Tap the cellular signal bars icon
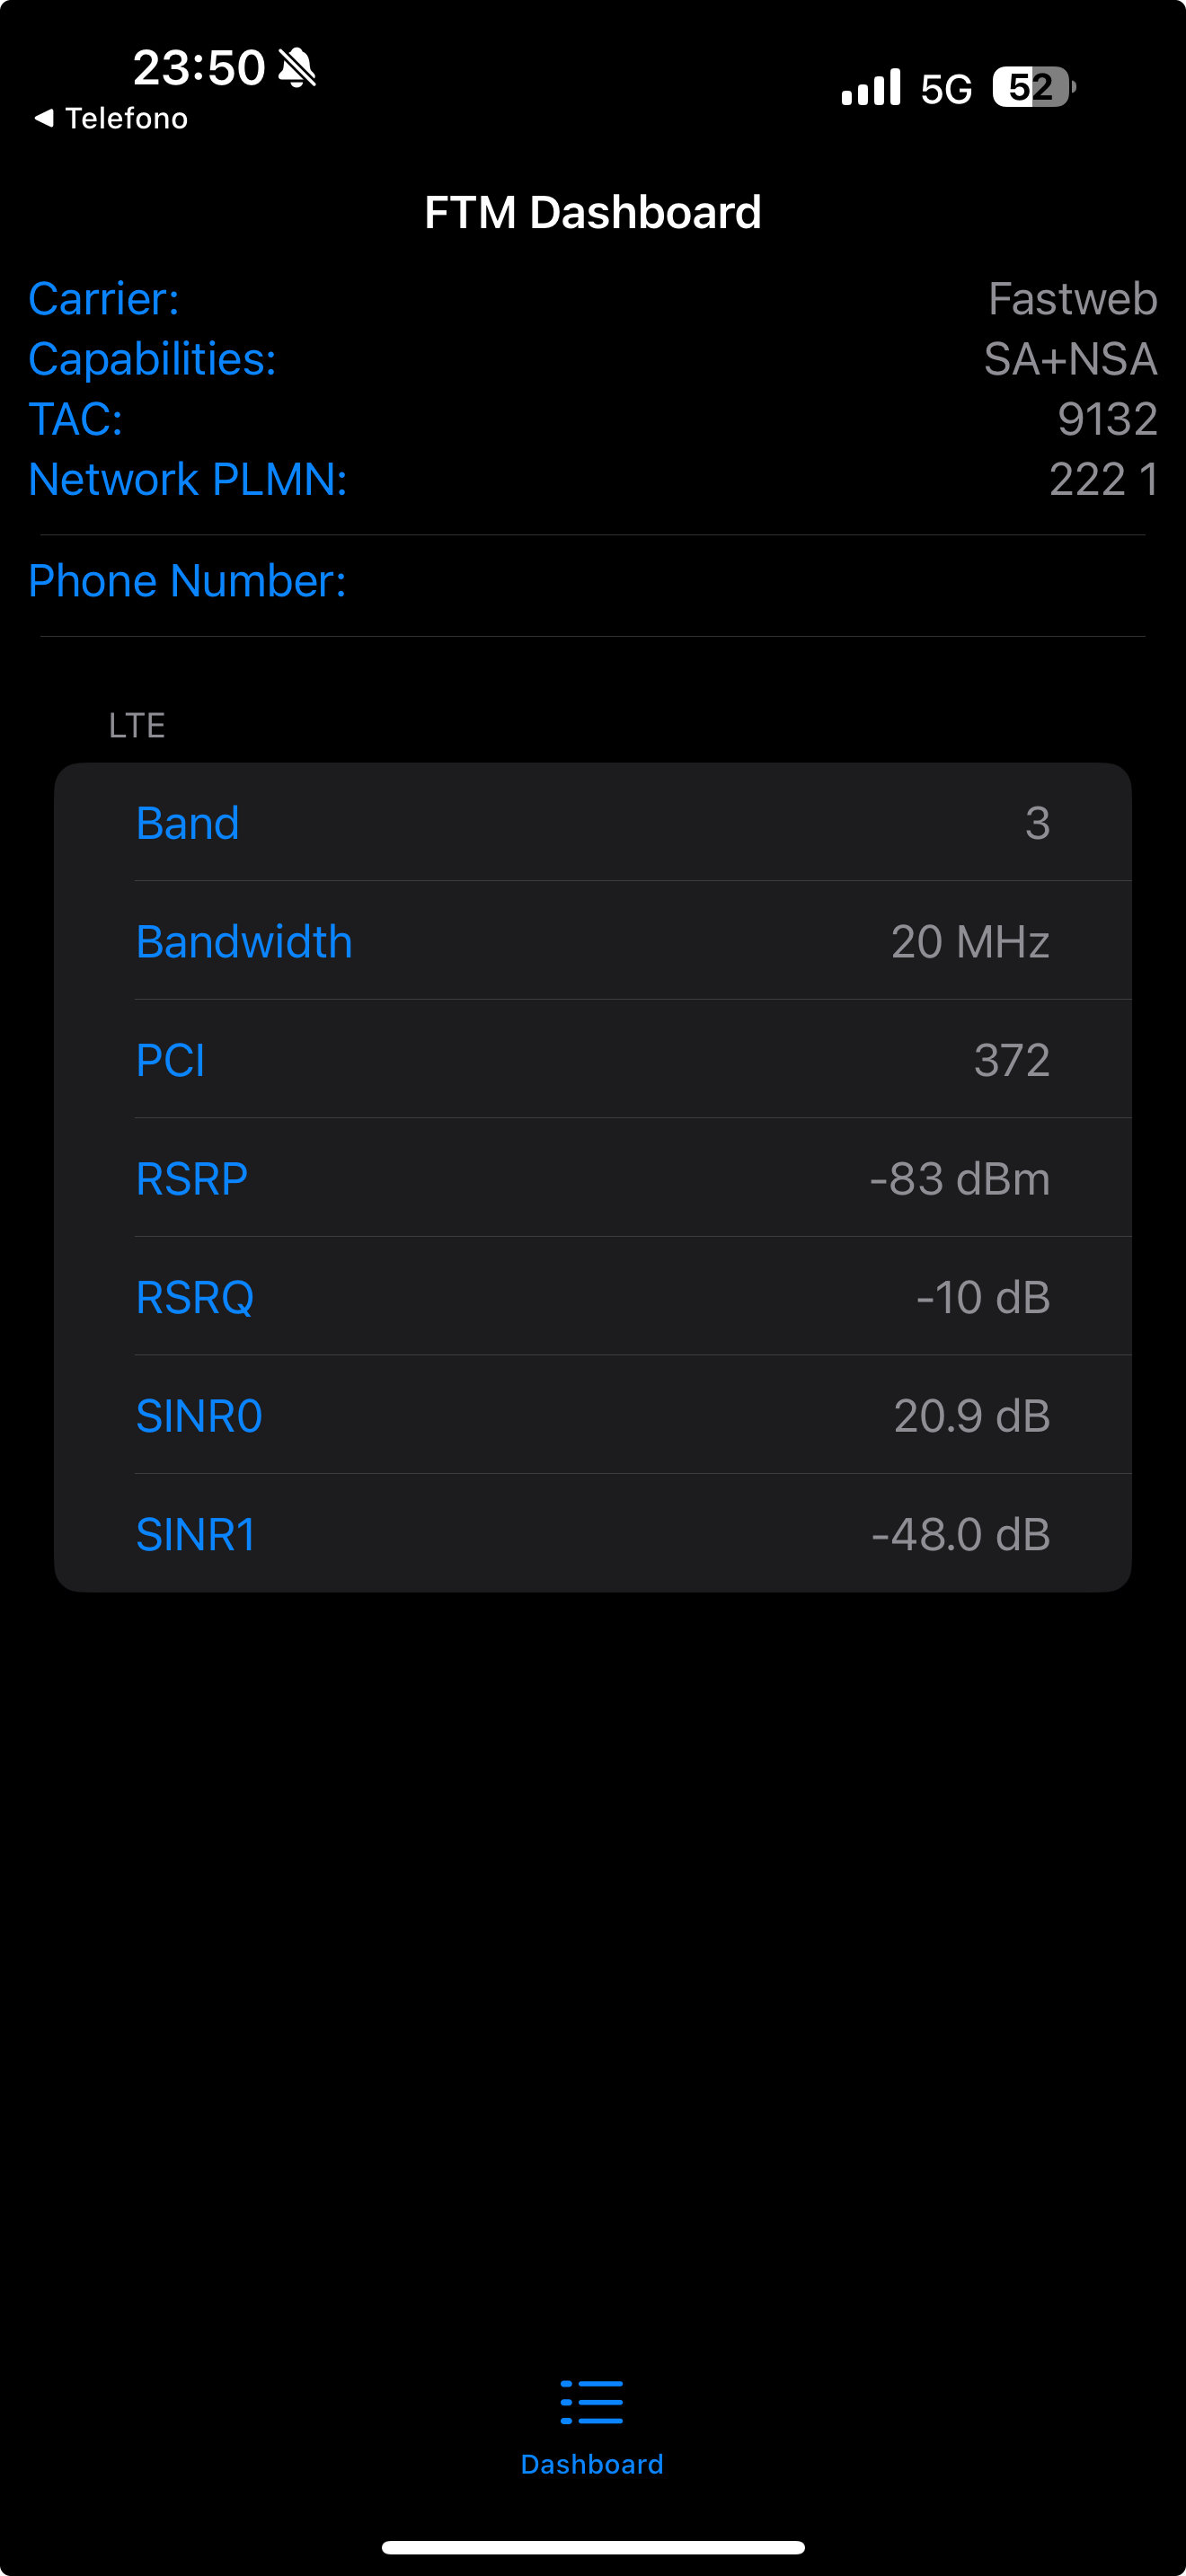 (x=870, y=88)
